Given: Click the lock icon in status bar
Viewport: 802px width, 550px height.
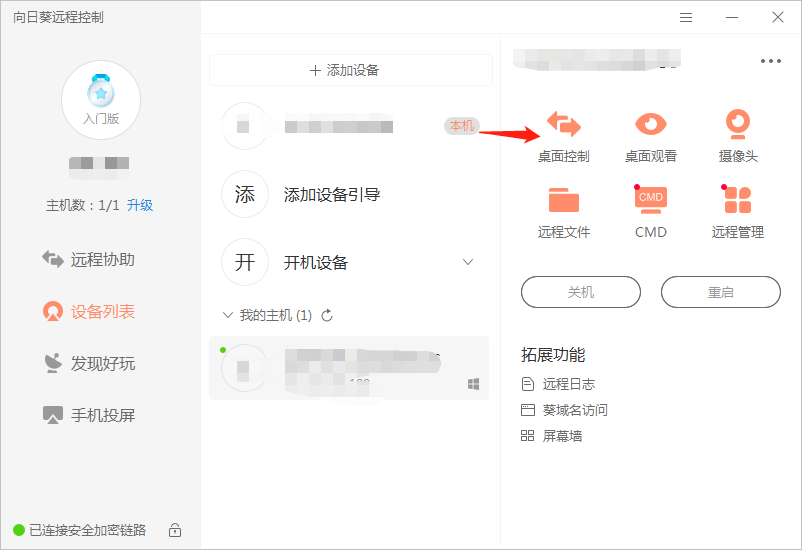Looking at the screenshot, I should click(x=175, y=530).
